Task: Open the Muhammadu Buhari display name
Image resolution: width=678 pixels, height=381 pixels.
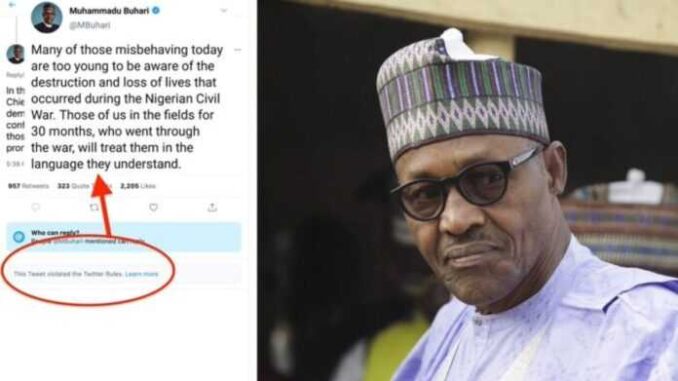Action: tap(109, 11)
